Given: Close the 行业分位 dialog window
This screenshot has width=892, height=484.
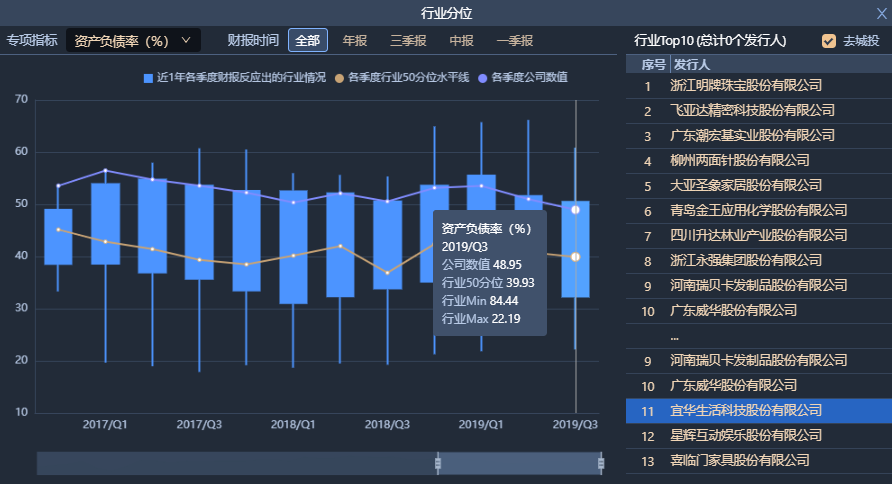Looking at the screenshot, I should point(881,13).
